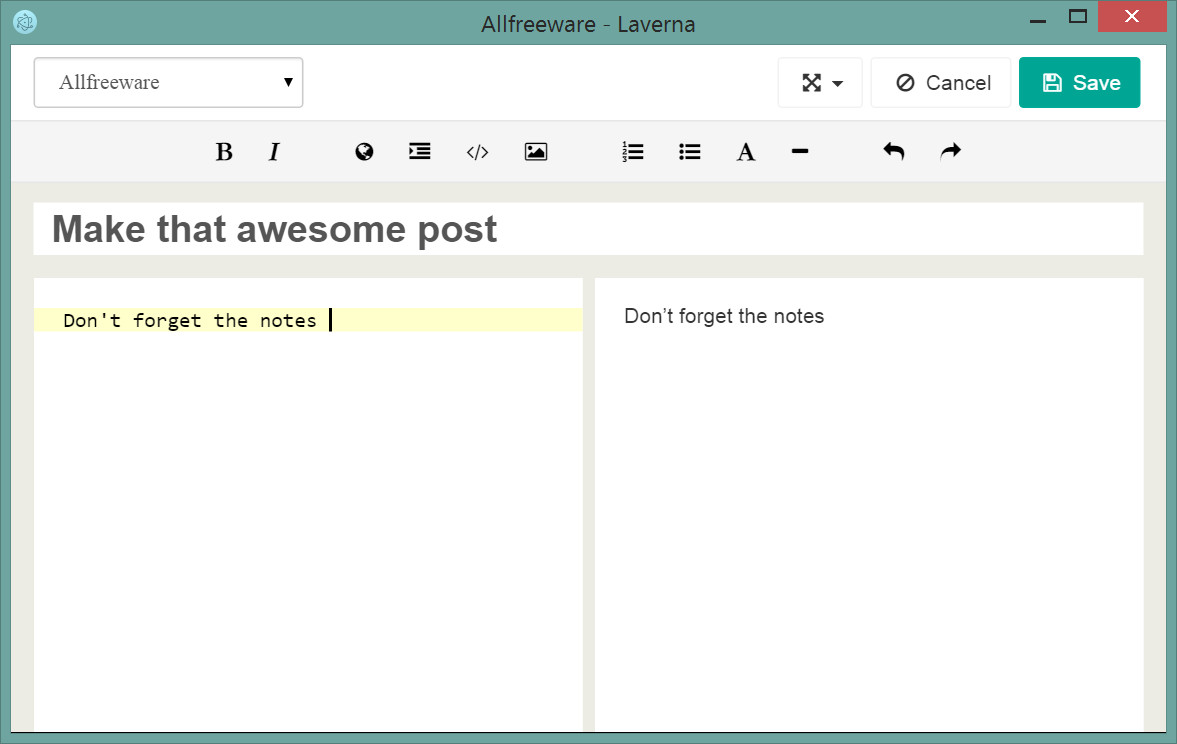1177x744 pixels.
Task: Maximize the Laverna window
Action: pos(1078,17)
